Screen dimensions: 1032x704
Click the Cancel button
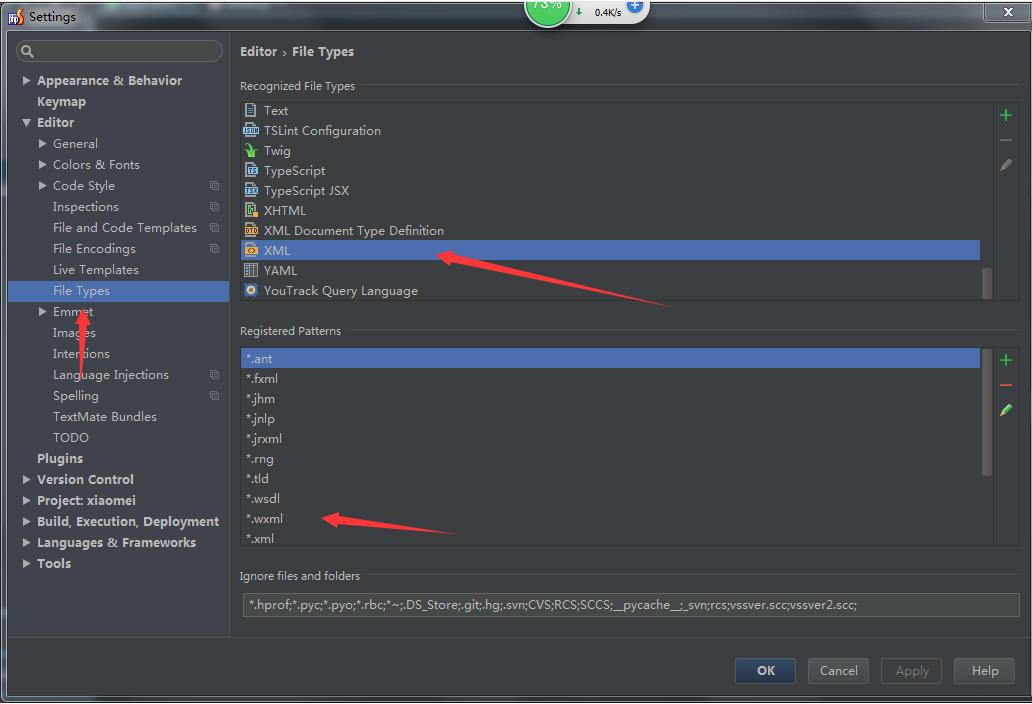coord(838,670)
